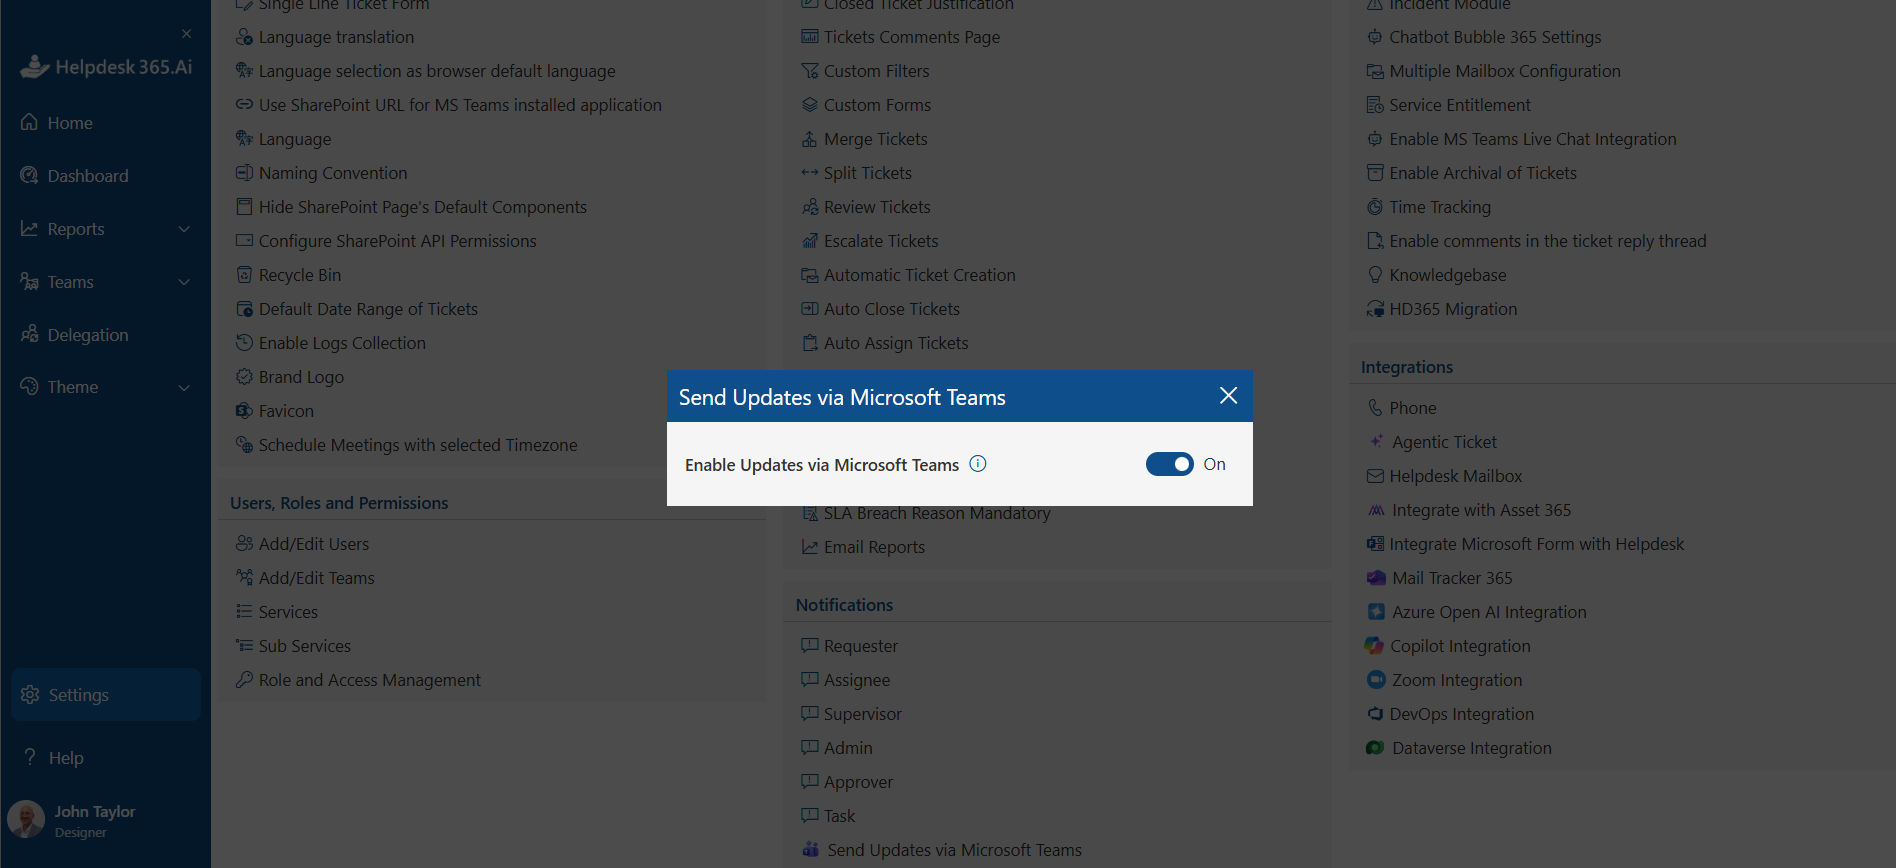Click the Email Reports chart icon
The width and height of the screenshot is (1896, 868).
(810, 546)
